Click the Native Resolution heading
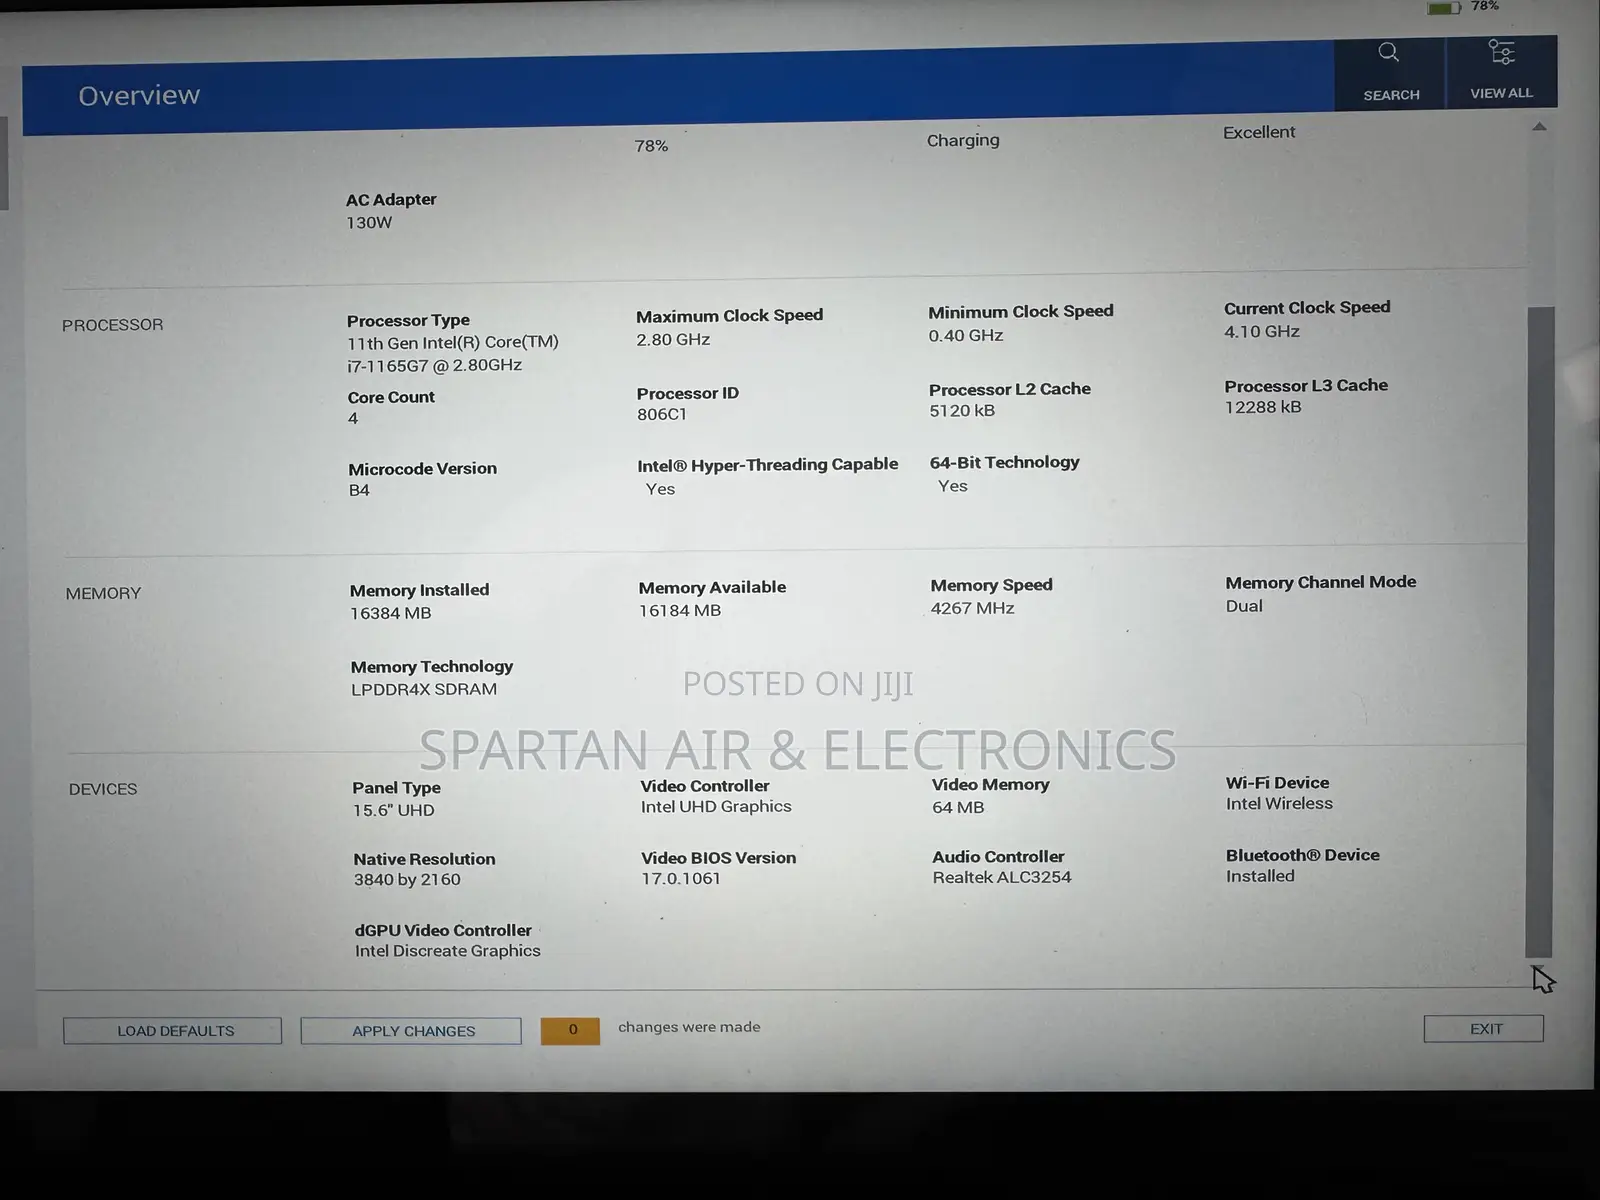The height and width of the screenshot is (1200, 1600). [424, 860]
